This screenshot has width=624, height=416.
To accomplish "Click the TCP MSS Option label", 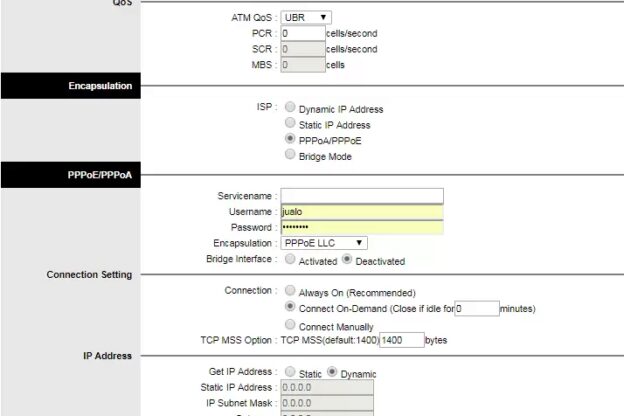I will [x=236, y=340].
